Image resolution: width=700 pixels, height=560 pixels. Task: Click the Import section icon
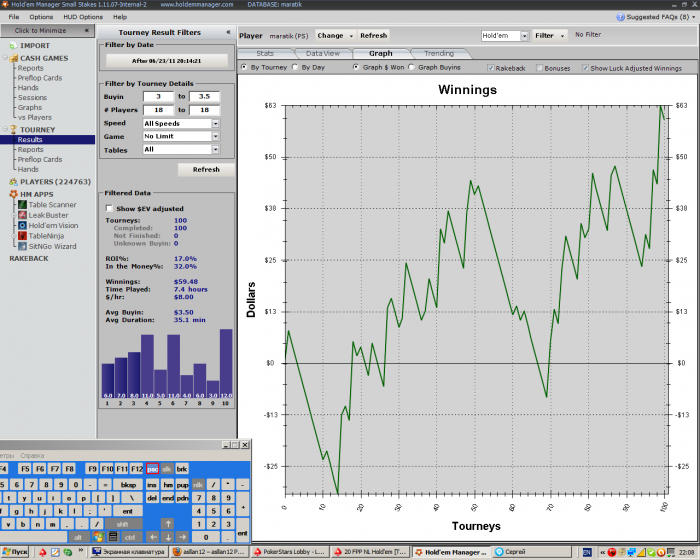[x=13, y=45]
